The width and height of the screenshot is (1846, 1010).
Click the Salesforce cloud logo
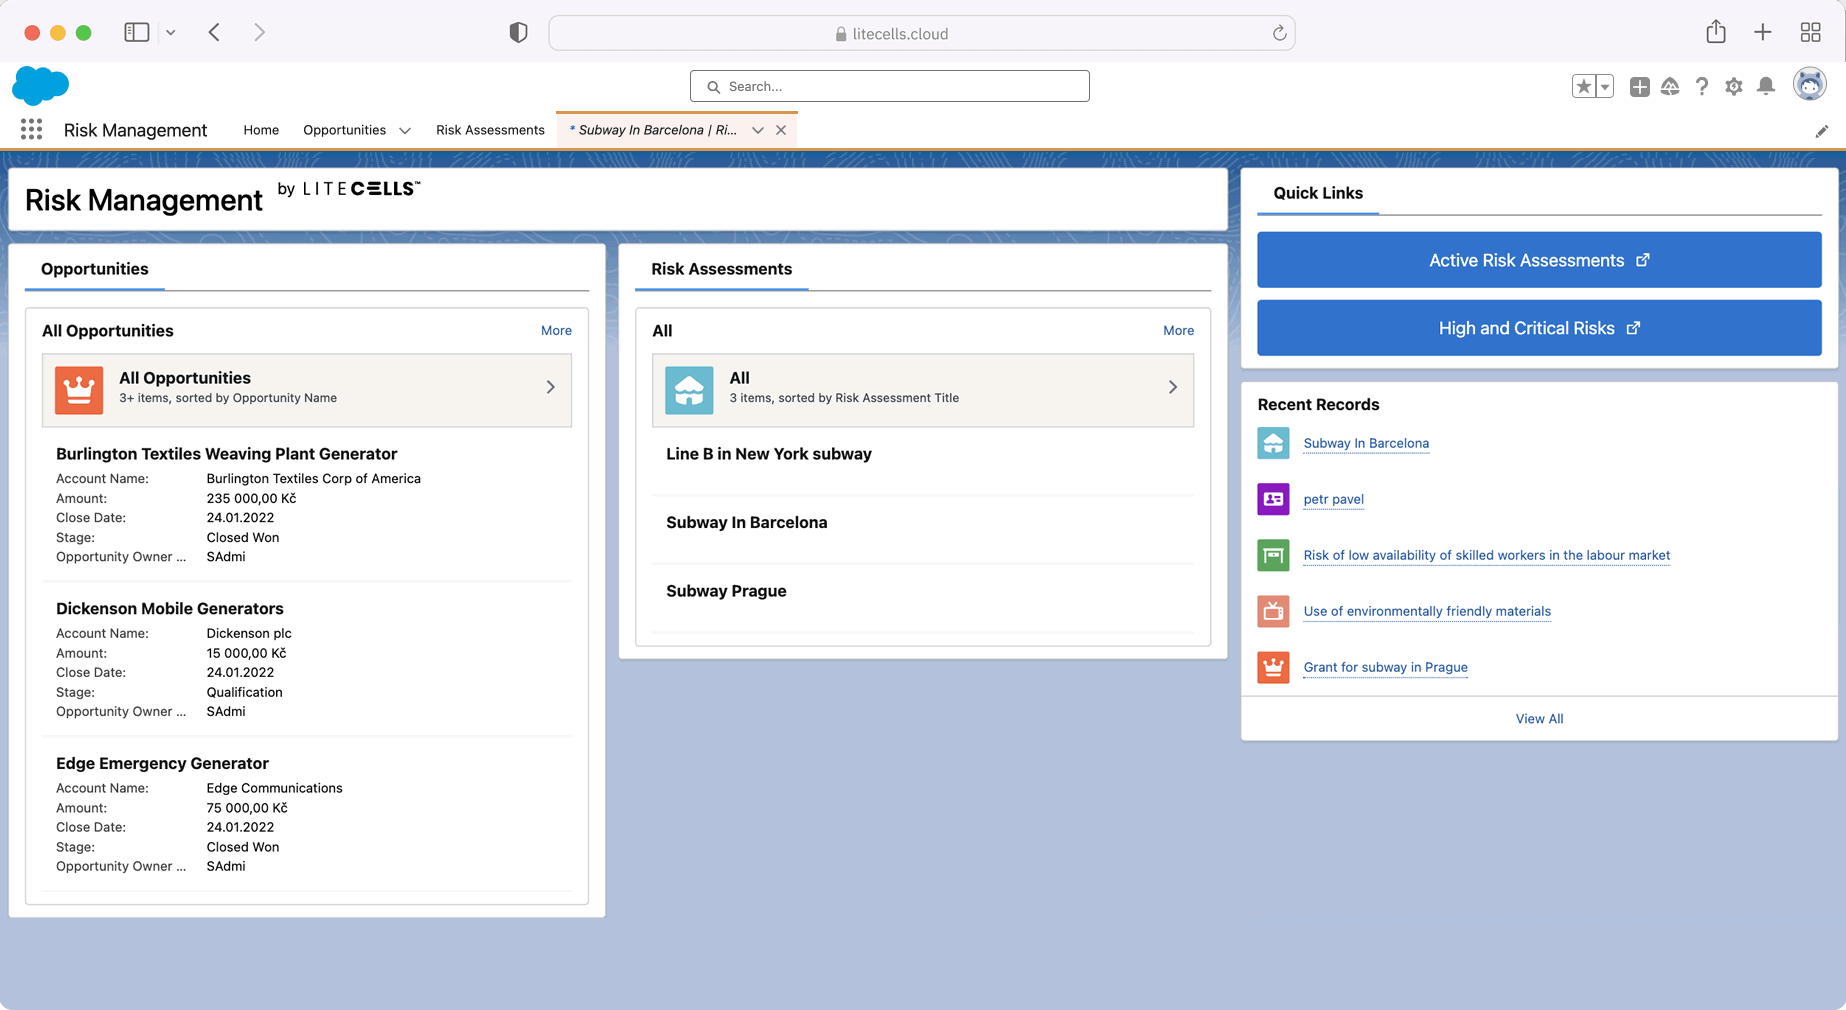(40, 85)
